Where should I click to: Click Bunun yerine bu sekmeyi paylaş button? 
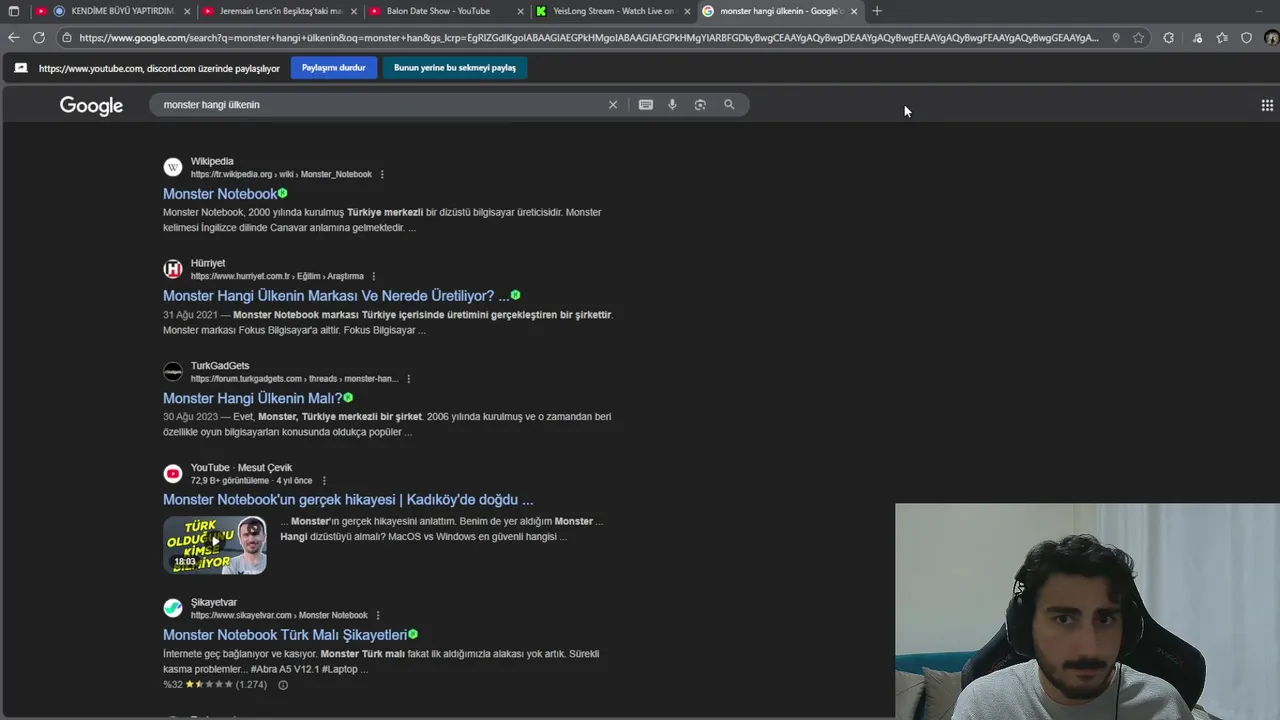click(x=455, y=68)
